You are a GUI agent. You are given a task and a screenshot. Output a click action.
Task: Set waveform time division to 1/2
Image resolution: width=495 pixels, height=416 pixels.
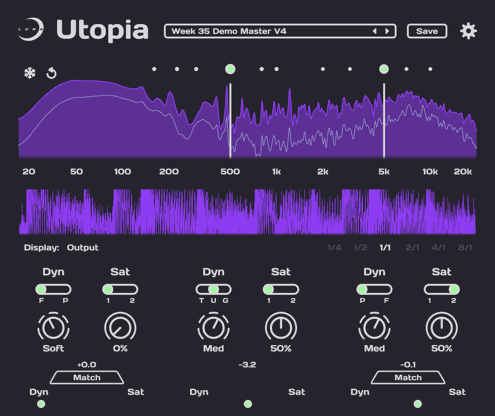(360, 248)
